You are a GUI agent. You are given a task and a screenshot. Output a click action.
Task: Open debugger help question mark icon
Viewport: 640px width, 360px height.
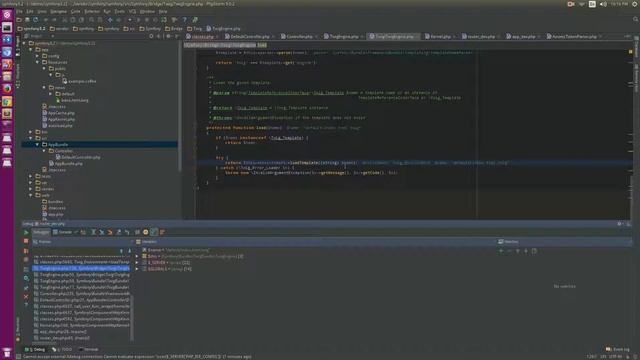coord(26,305)
